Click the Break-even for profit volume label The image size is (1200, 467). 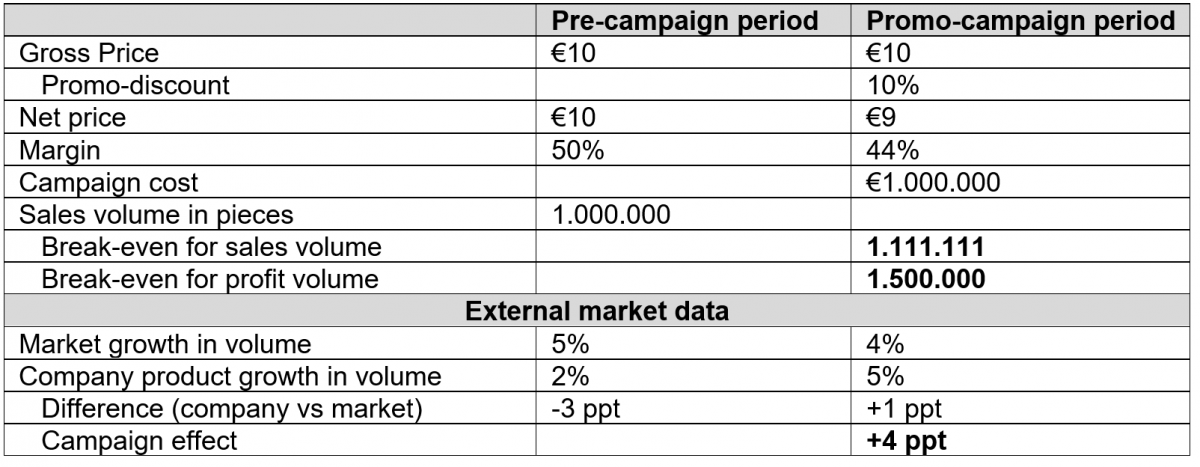tap(209, 278)
